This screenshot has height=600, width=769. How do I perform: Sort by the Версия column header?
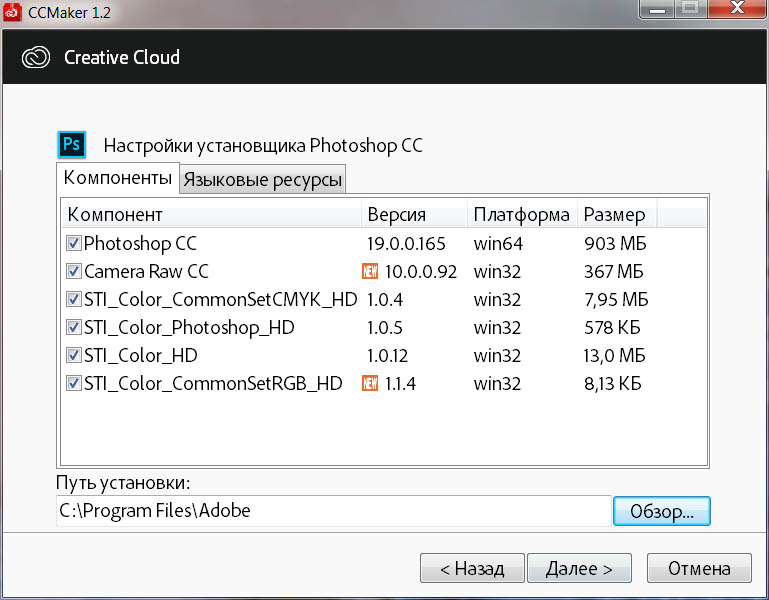tap(414, 215)
